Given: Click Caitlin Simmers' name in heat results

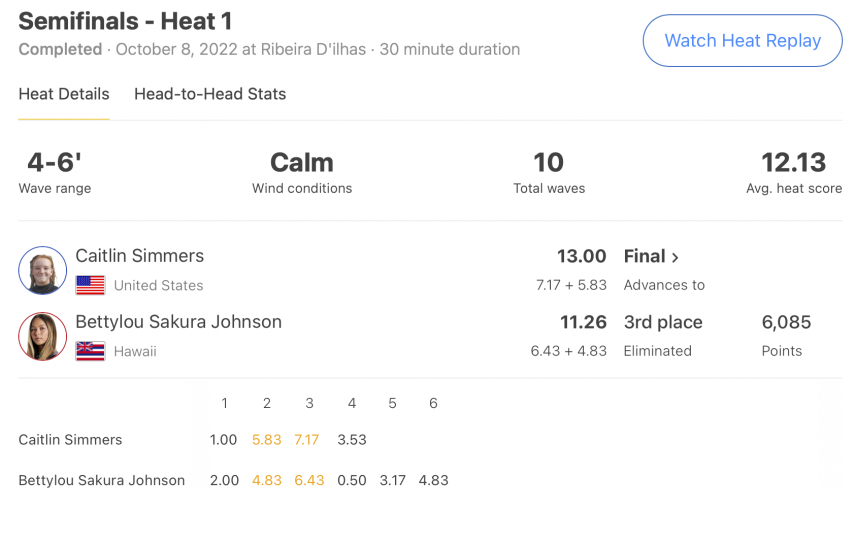Looking at the screenshot, I should pos(140,256).
